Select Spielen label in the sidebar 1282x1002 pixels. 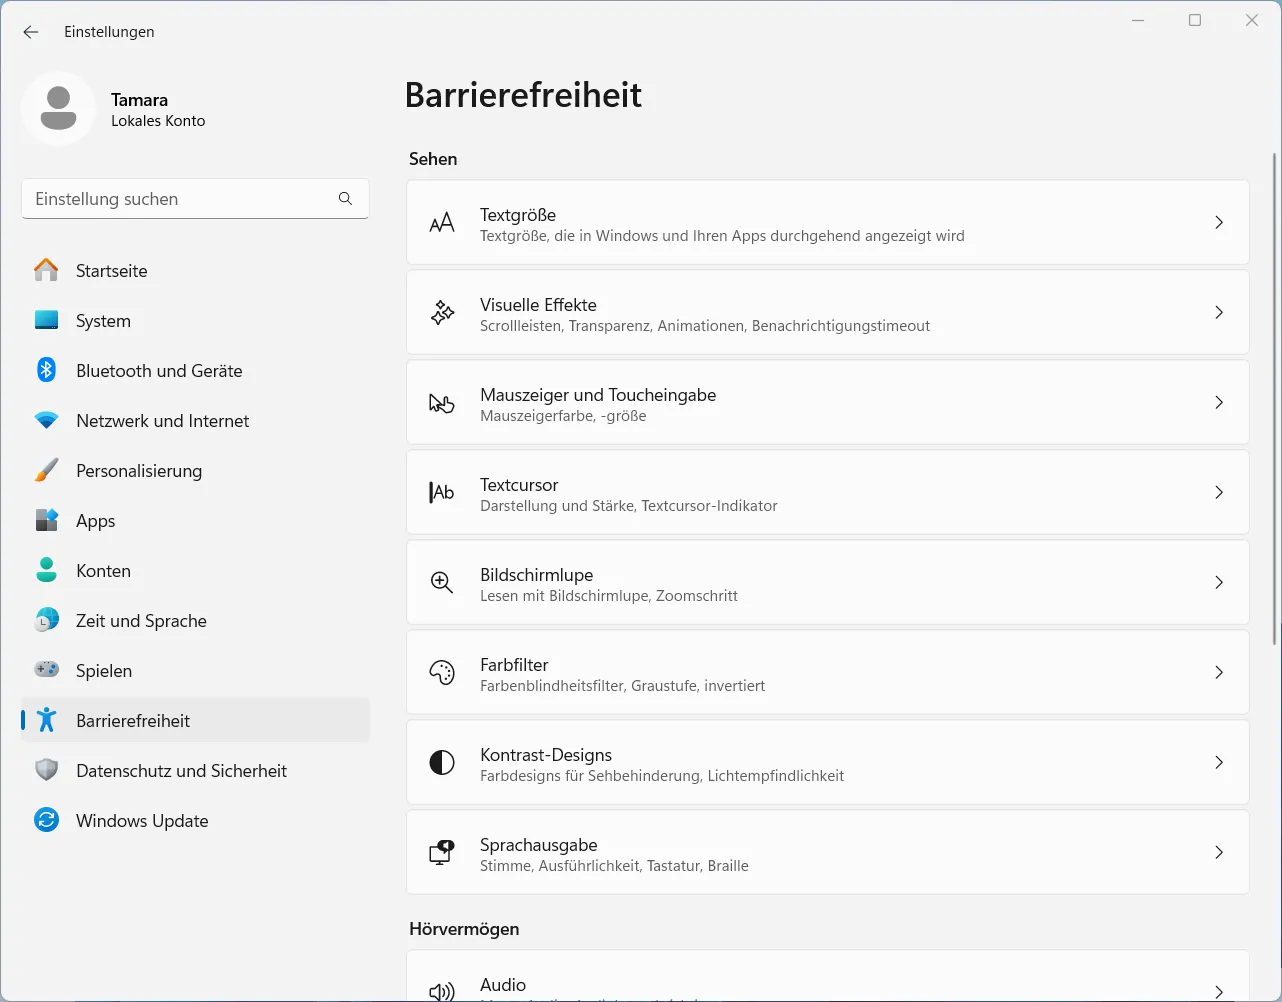[104, 671]
